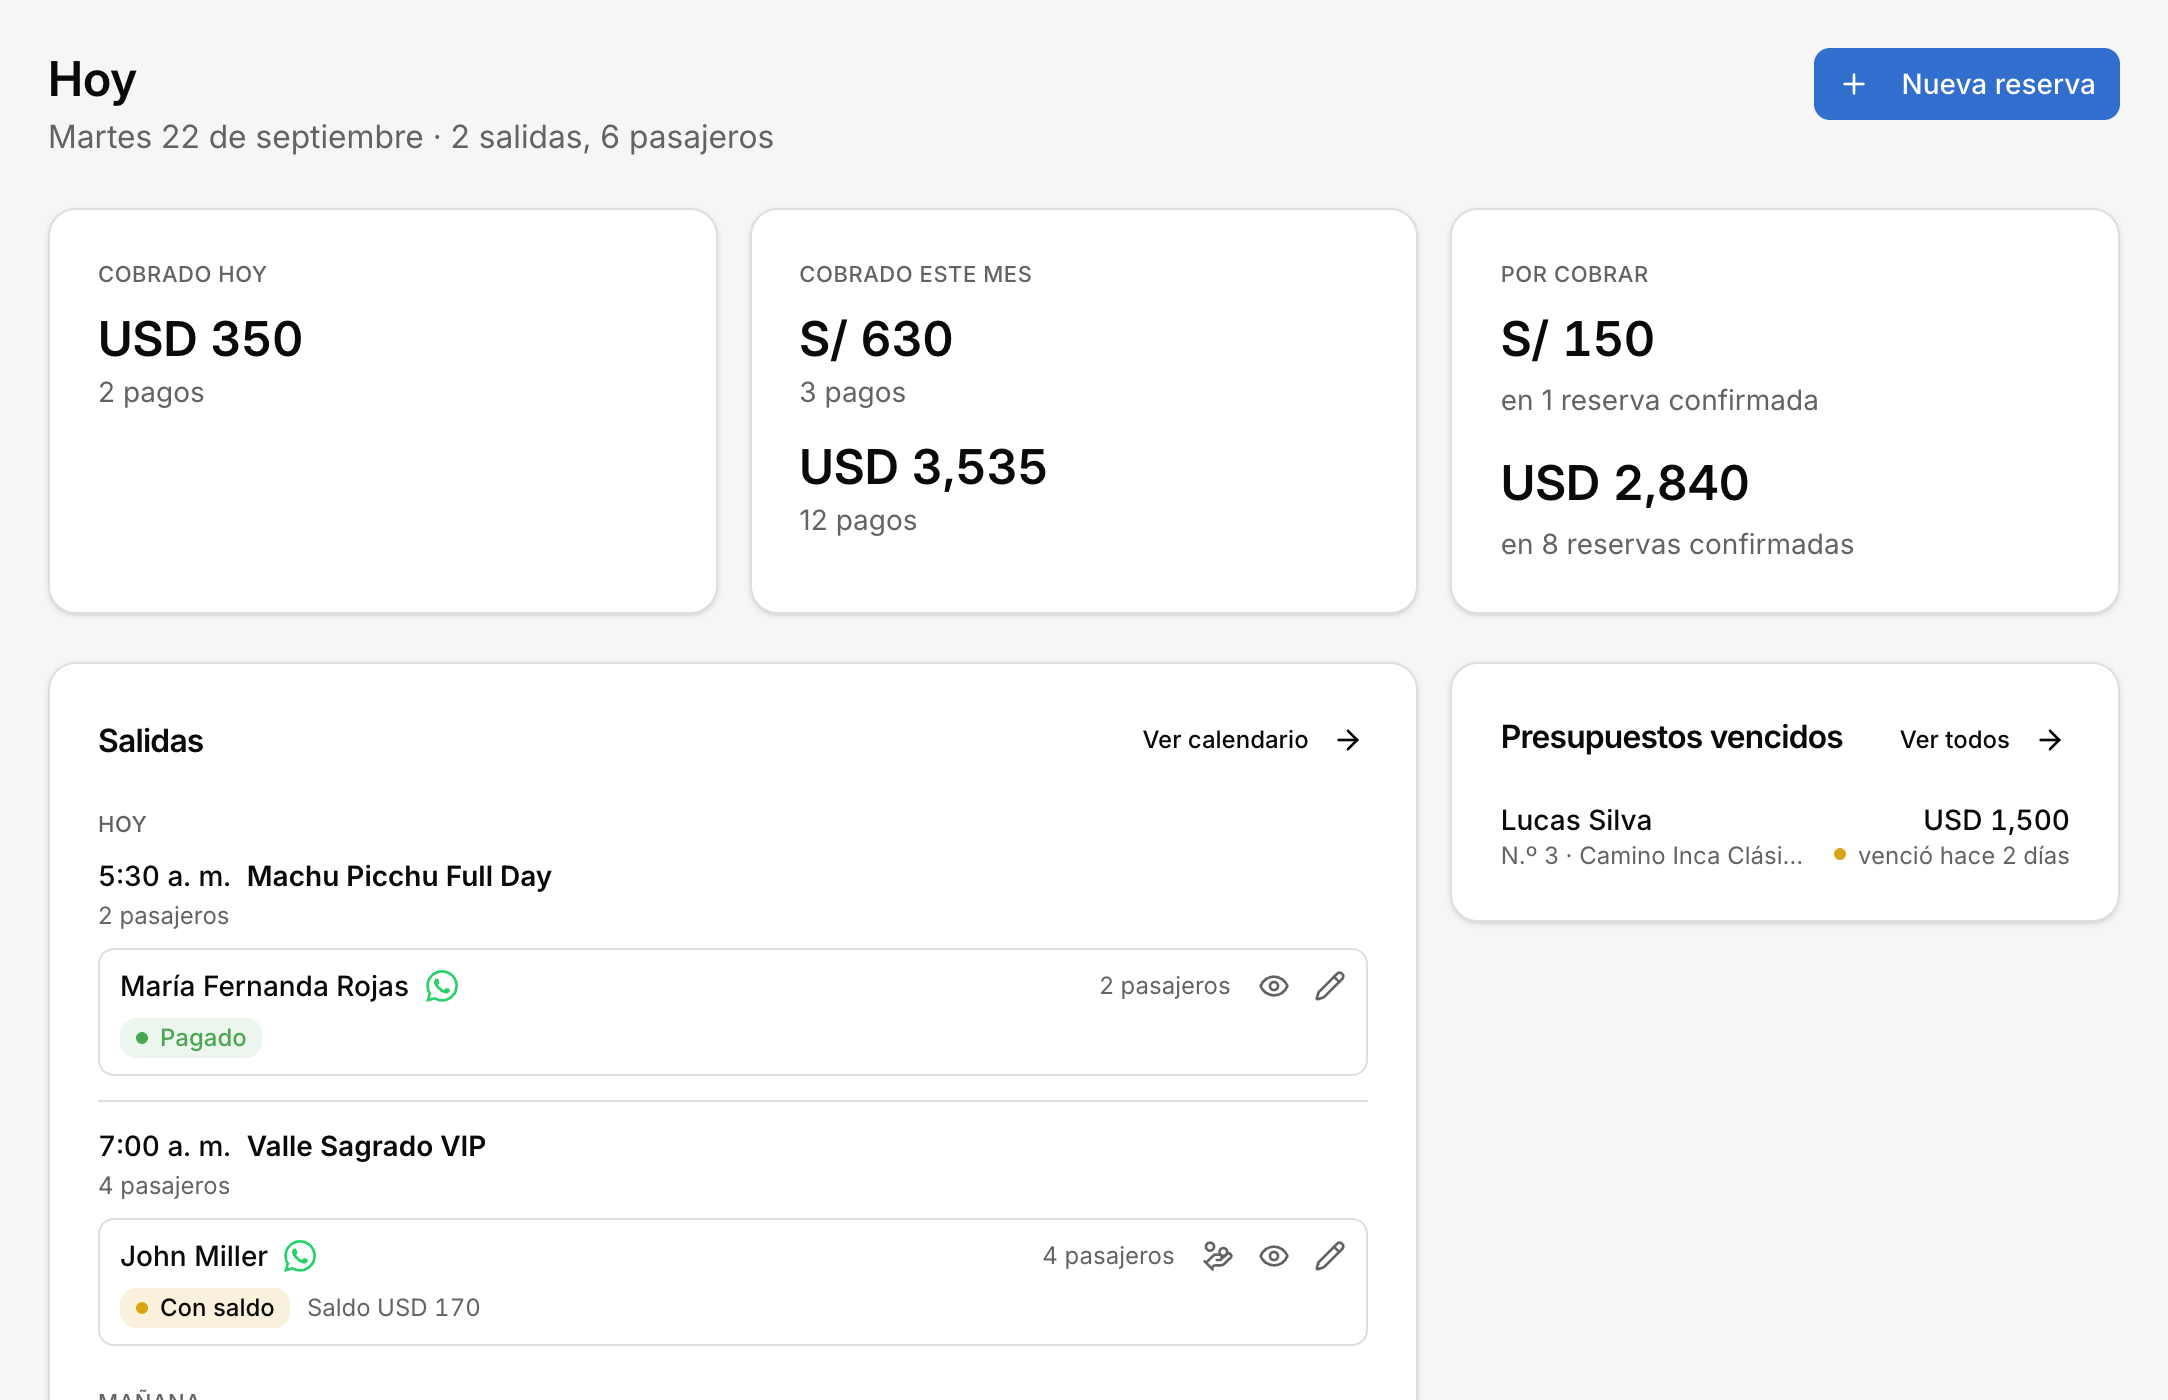Open WhatsApp chat with María Fernanda Rojas
The height and width of the screenshot is (1400, 2168).
click(x=442, y=986)
